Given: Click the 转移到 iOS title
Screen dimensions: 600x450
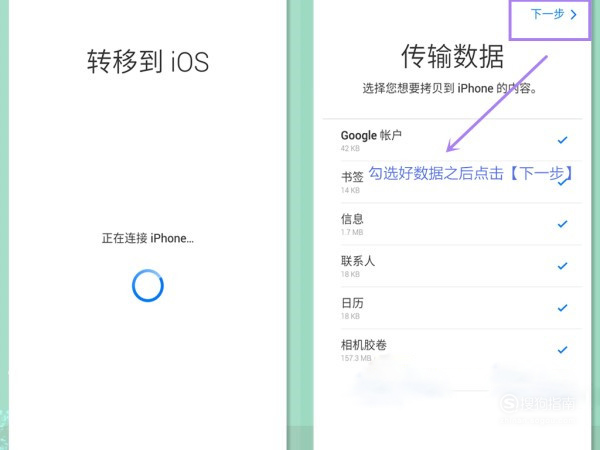Looking at the screenshot, I should (x=148, y=62).
